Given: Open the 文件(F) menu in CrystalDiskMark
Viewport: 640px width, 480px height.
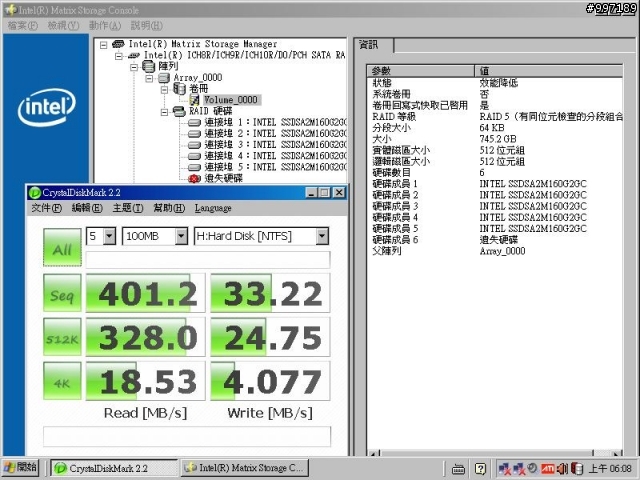Looking at the screenshot, I should [47, 208].
